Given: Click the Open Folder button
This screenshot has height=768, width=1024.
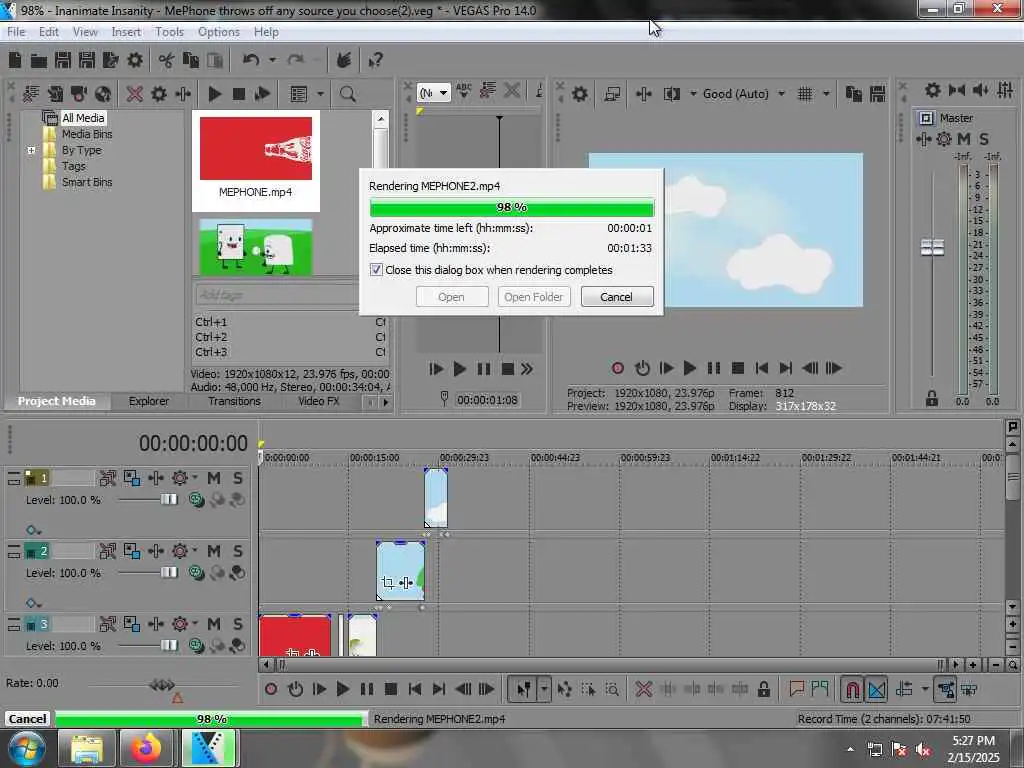Looking at the screenshot, I should pos(534,297).
